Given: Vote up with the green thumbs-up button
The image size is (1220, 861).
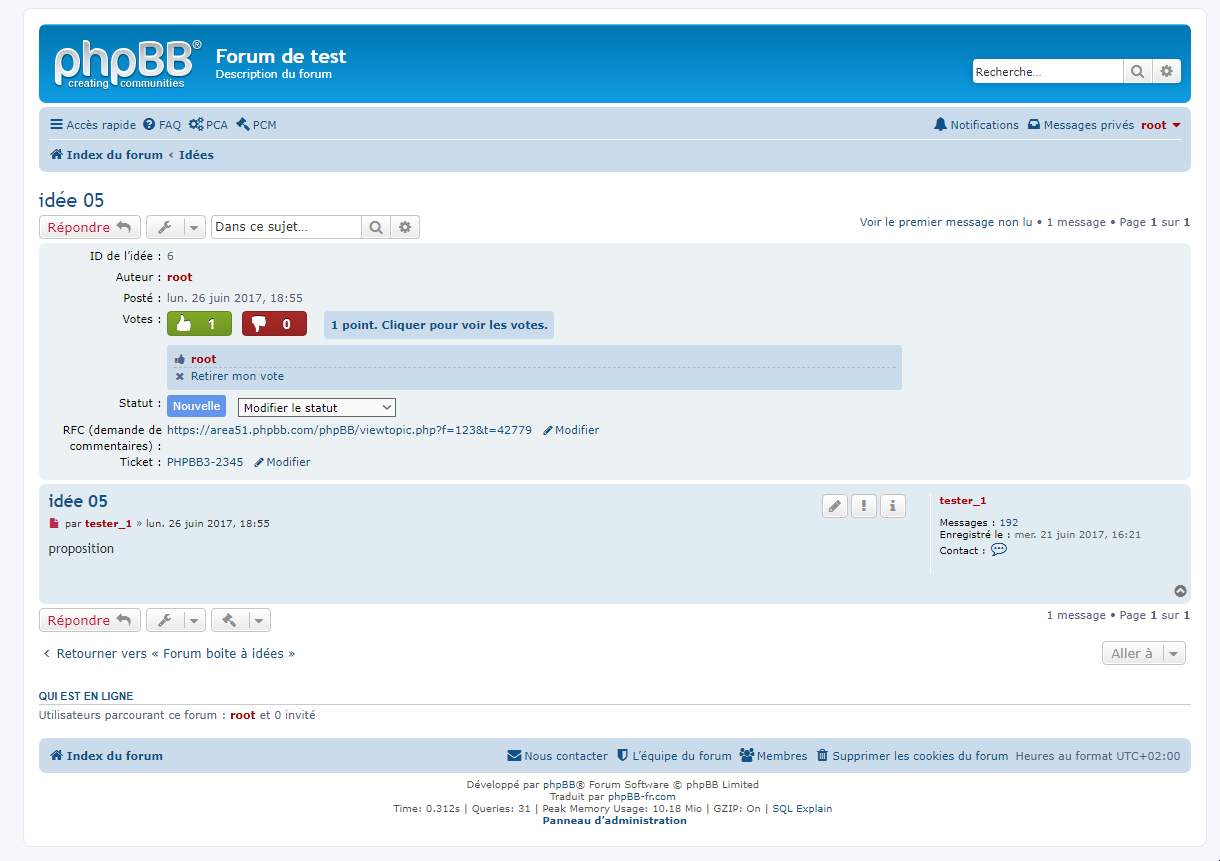Looking at the screenshot, I should 199,324.
